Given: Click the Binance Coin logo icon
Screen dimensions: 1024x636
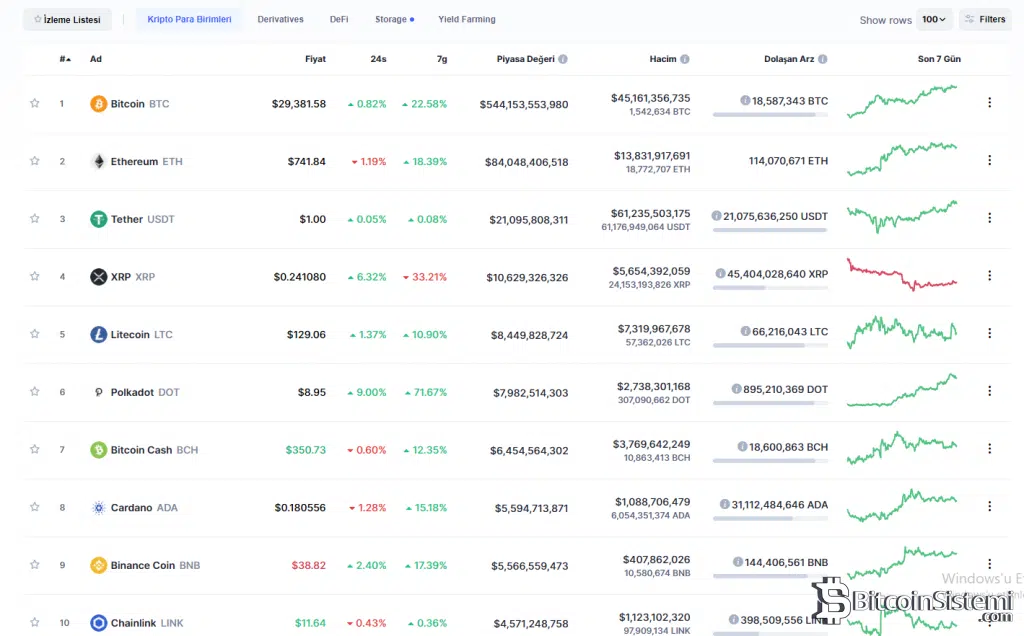Looking at the screenshot, I should [x=98, y=565].
